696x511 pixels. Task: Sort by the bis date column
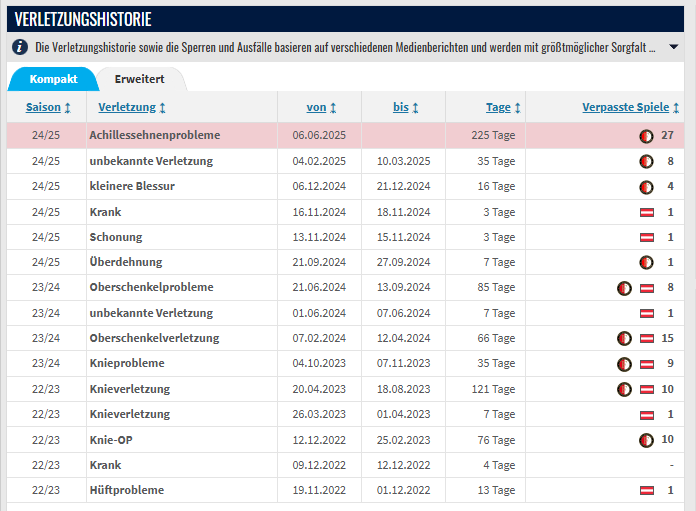click(x=405, y=107)
